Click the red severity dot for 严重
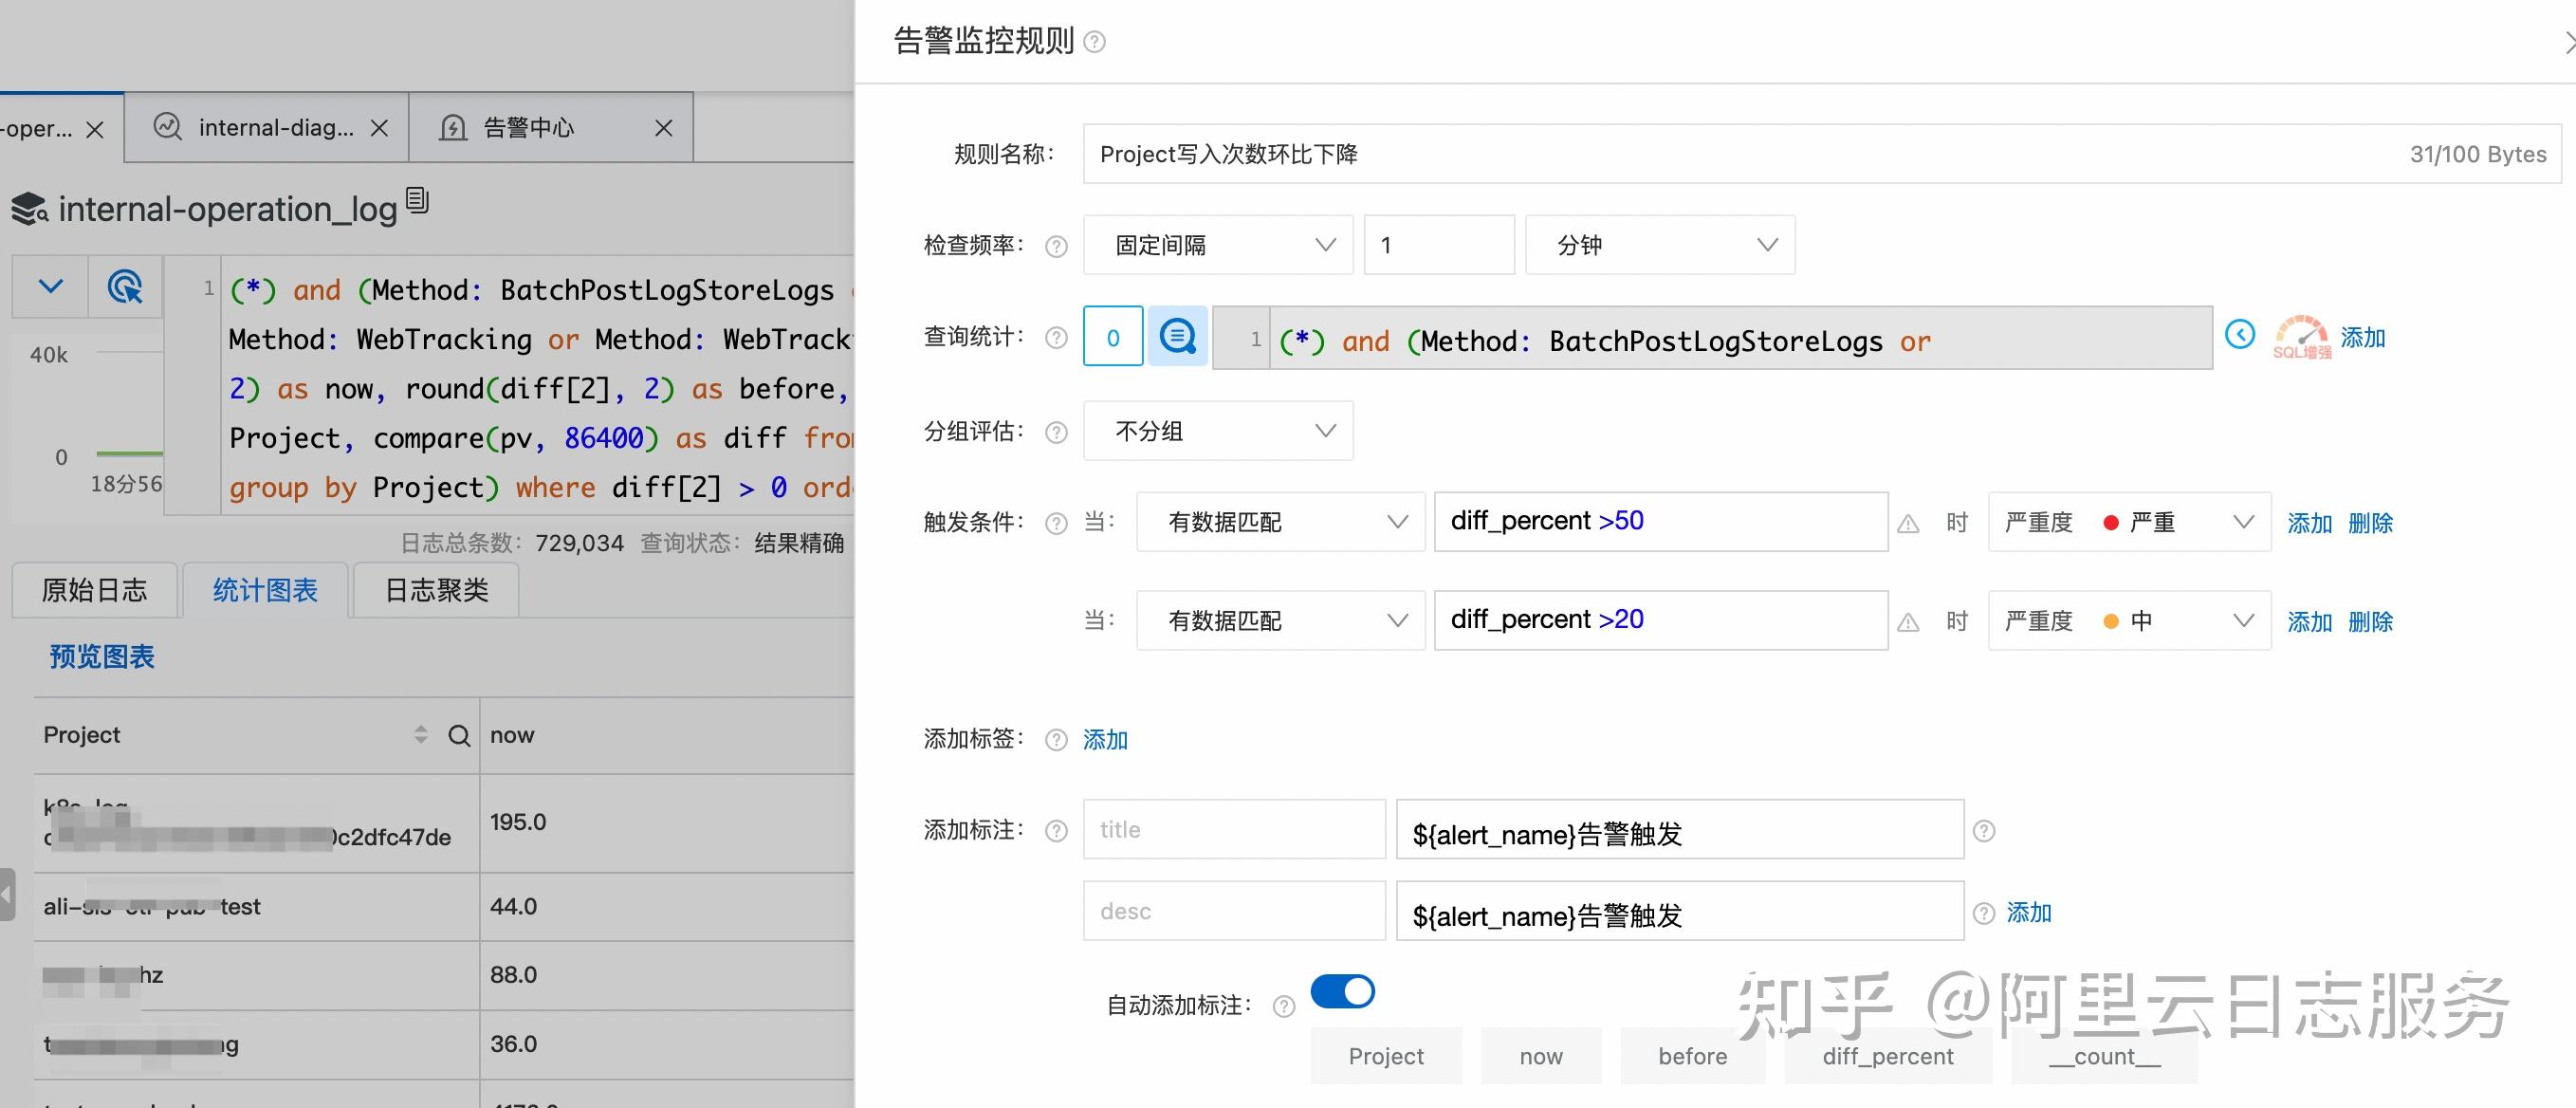The image size is (2576, 1108). point(2110,521)
